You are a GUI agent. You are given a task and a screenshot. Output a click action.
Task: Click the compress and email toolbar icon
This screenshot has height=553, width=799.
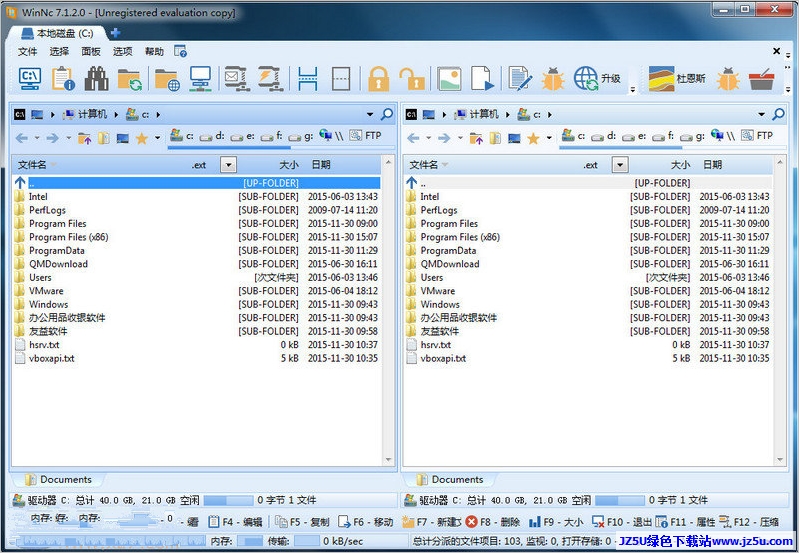(x=237, y=79)
